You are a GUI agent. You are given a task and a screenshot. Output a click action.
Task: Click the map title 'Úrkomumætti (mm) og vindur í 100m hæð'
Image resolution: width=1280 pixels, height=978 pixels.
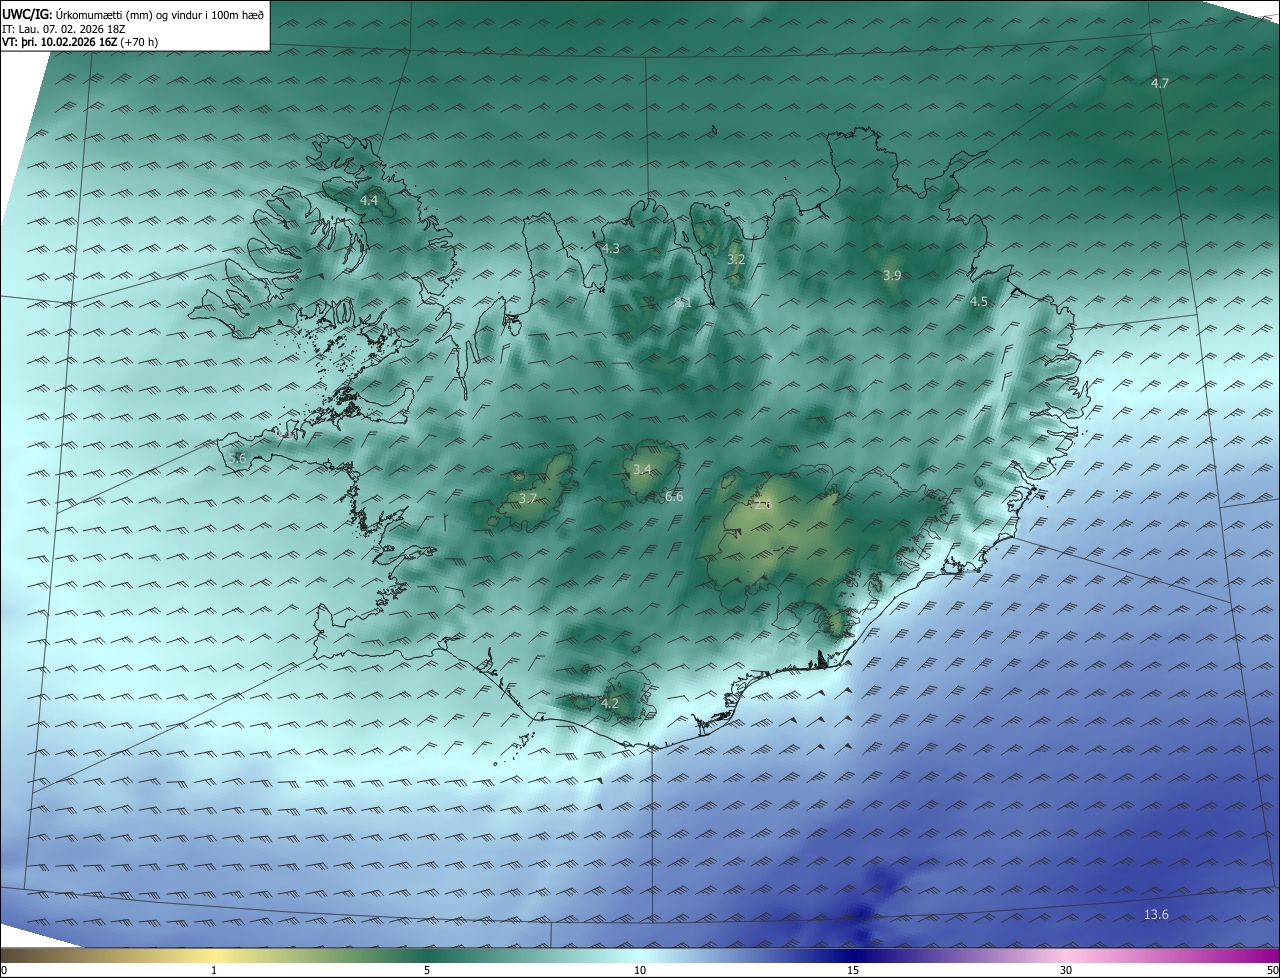click(x=160, y=15)
